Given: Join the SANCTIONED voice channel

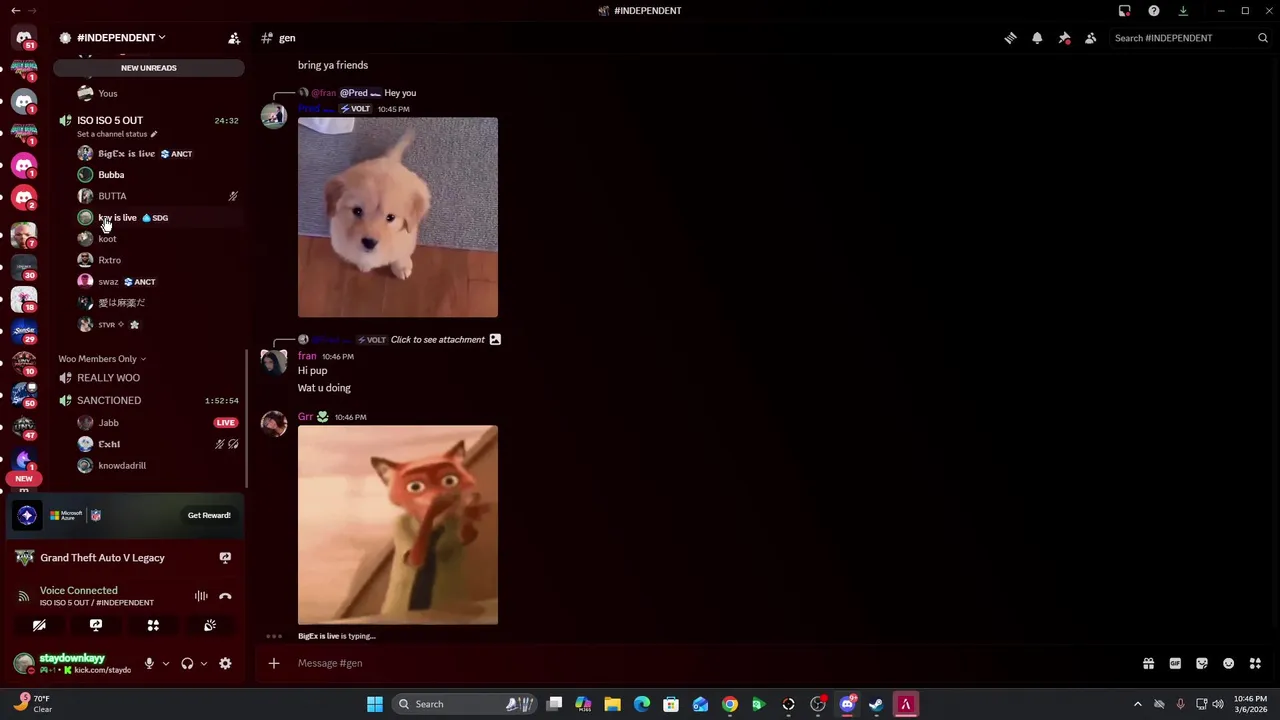Looking at the screenshot, I should (x=109, y=400).
